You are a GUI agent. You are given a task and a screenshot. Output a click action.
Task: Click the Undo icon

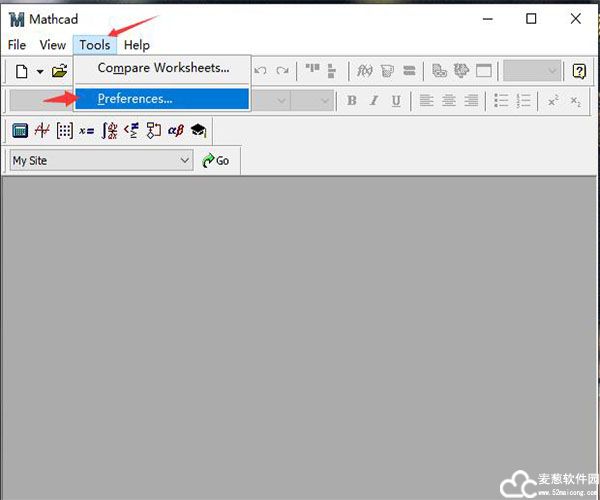pyautogui.click(x=261, y=71)
